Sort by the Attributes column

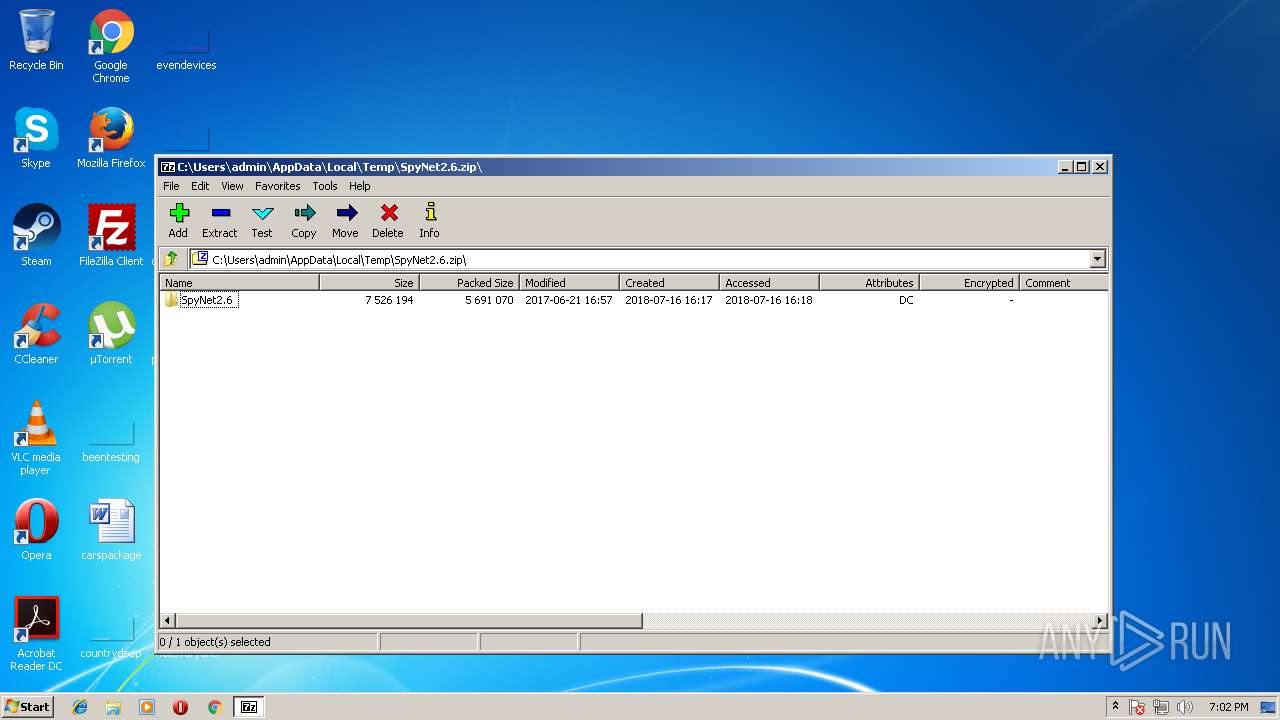tap(869, 283)
